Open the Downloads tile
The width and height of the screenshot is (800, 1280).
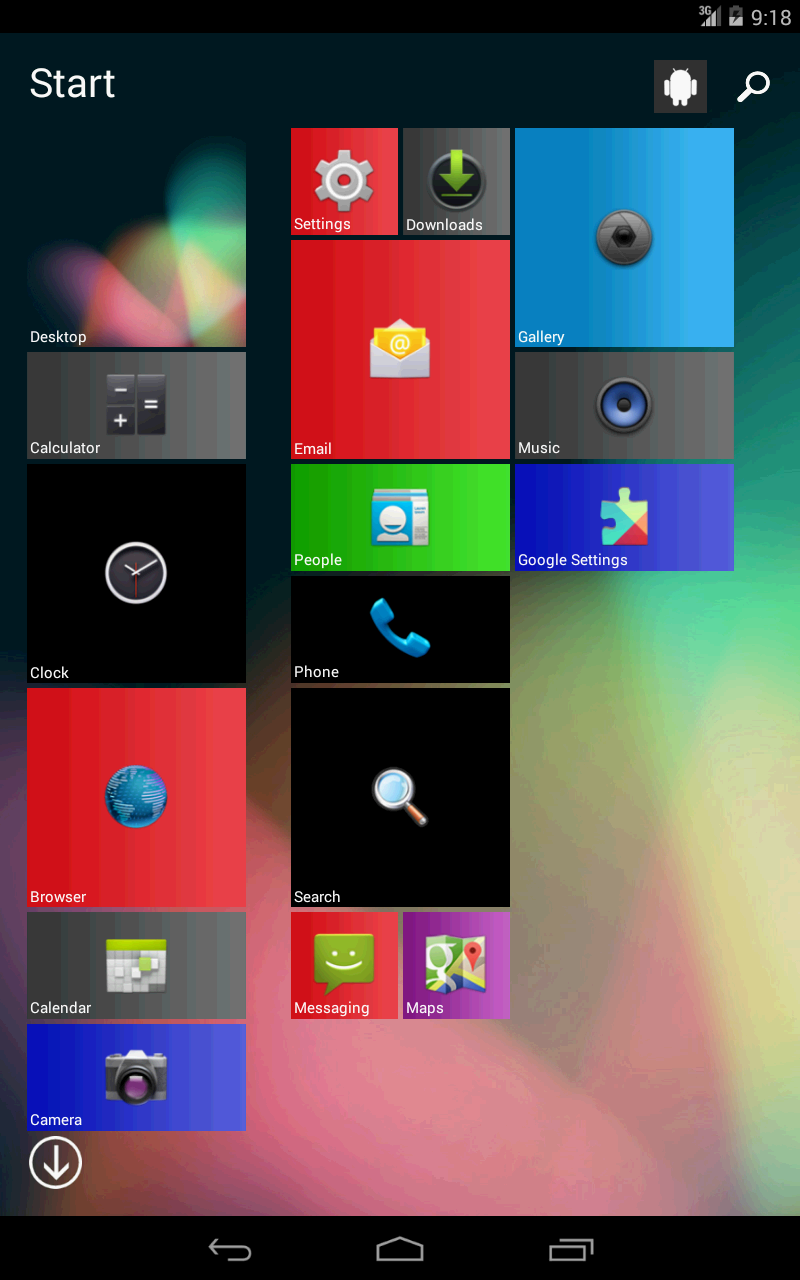[456, 182]
